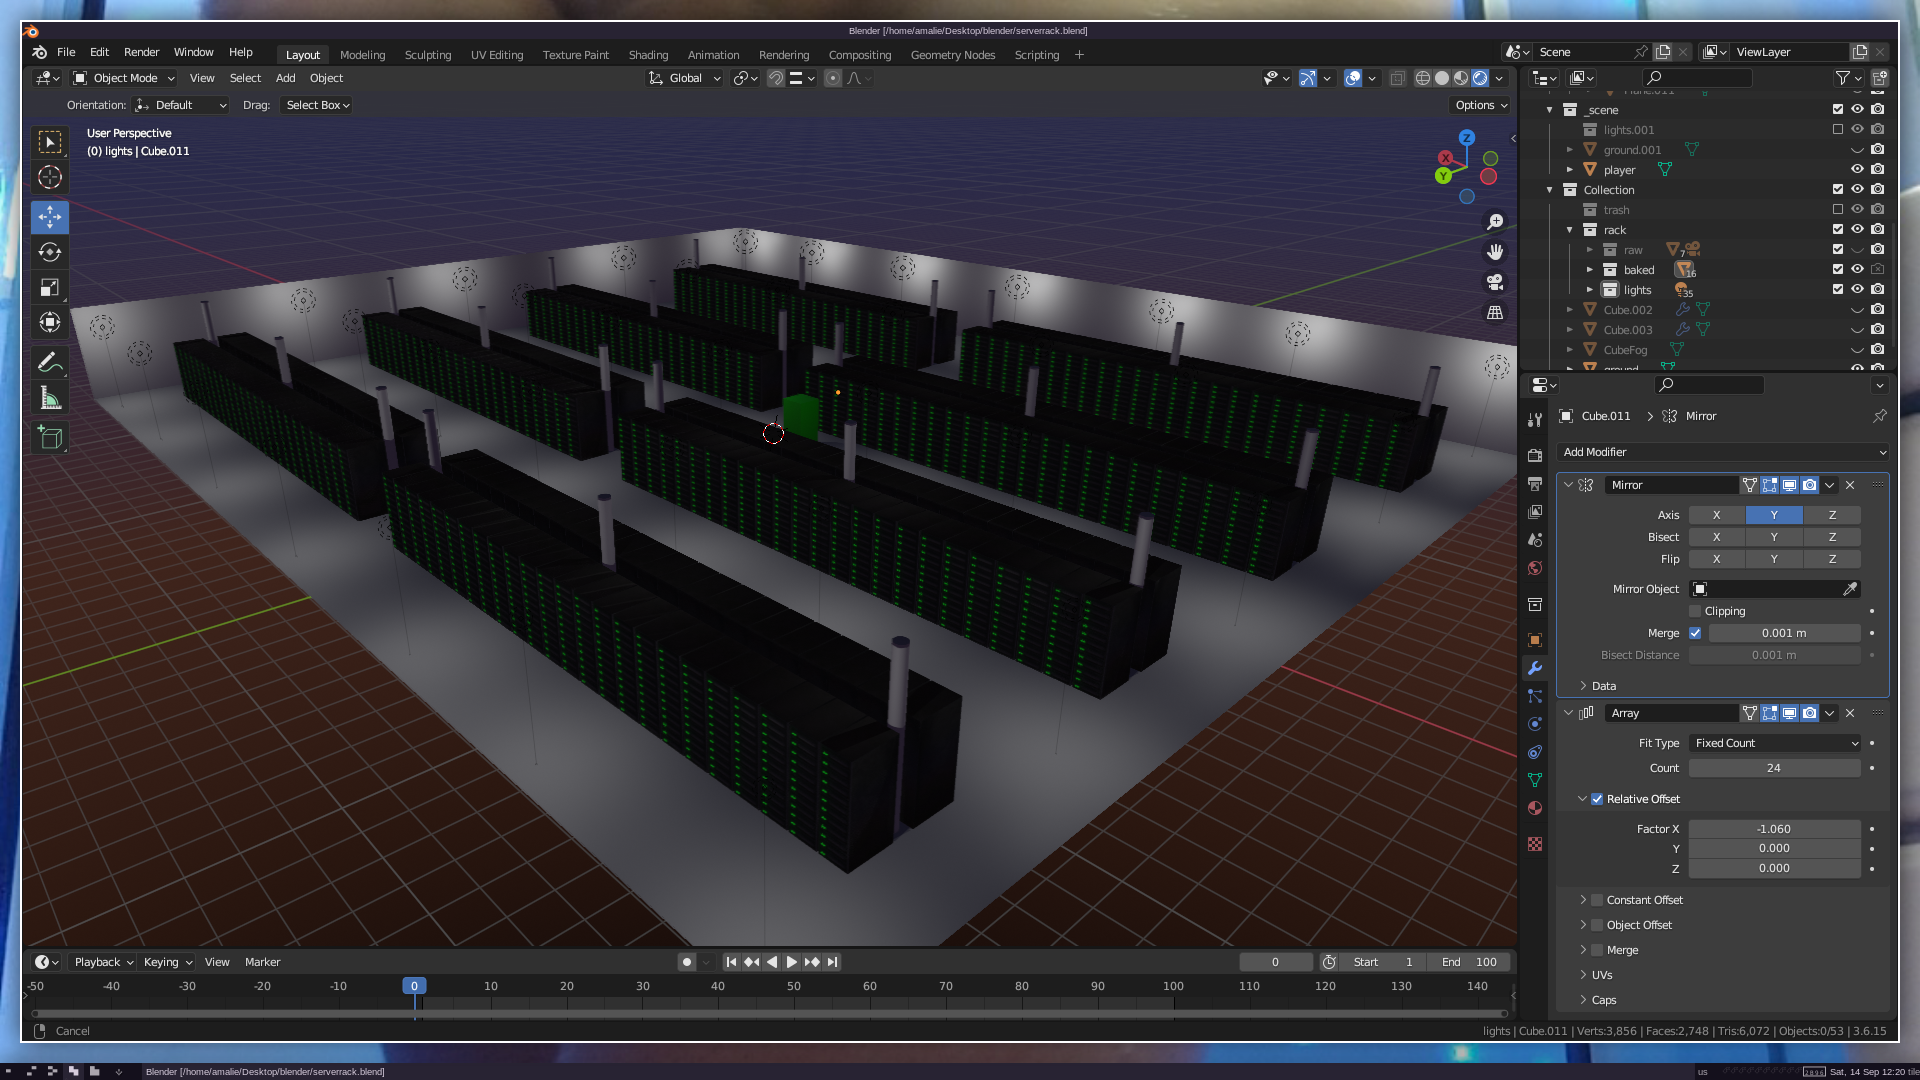Select the Rotate tool in toolbar
This screenshot has width=1920, height=1080.
point(50,252)
